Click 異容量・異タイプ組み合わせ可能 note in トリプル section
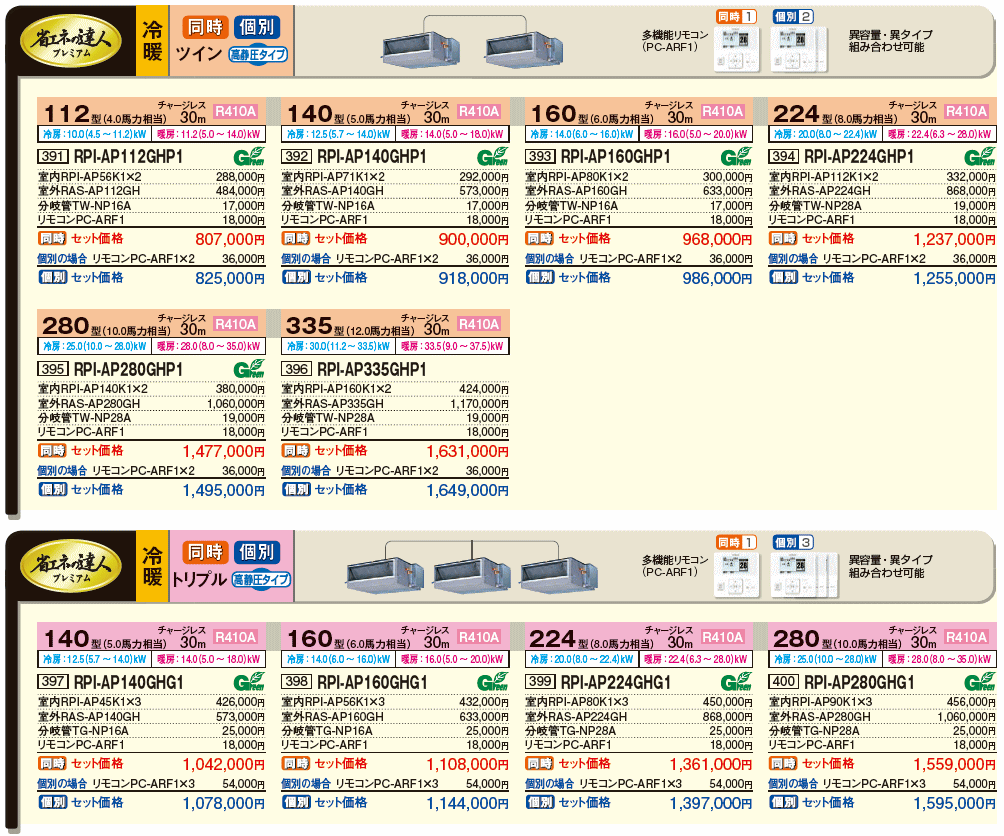The height and width of the screenshot is (836, 1004). 890,566
